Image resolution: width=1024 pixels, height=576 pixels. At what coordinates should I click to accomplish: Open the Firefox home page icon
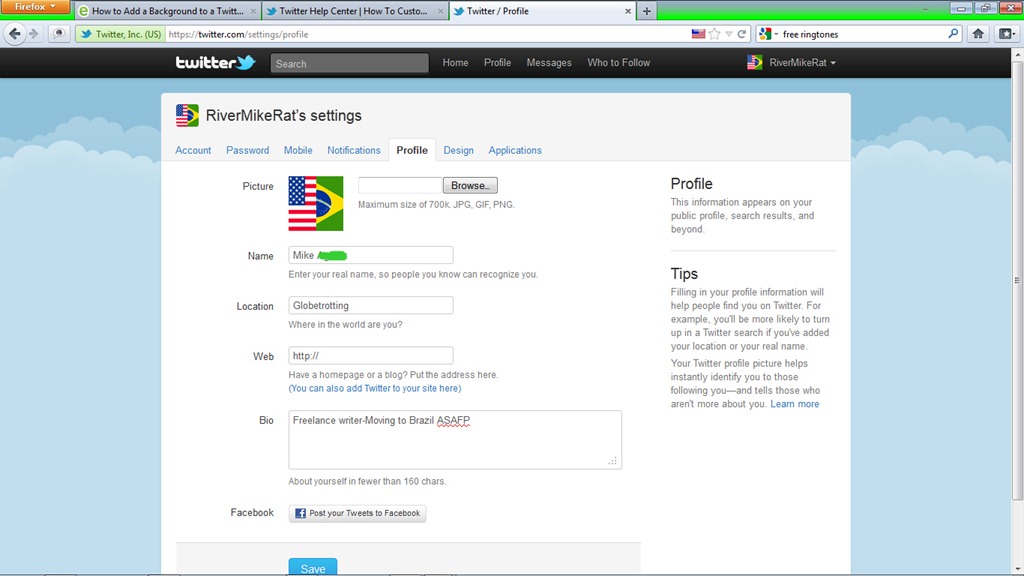(978, 34)
